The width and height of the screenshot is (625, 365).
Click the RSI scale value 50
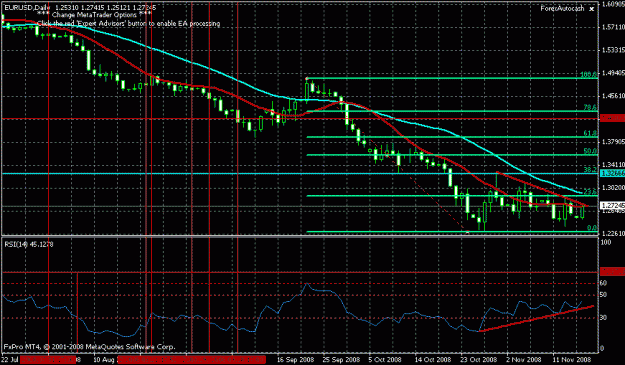603,295
